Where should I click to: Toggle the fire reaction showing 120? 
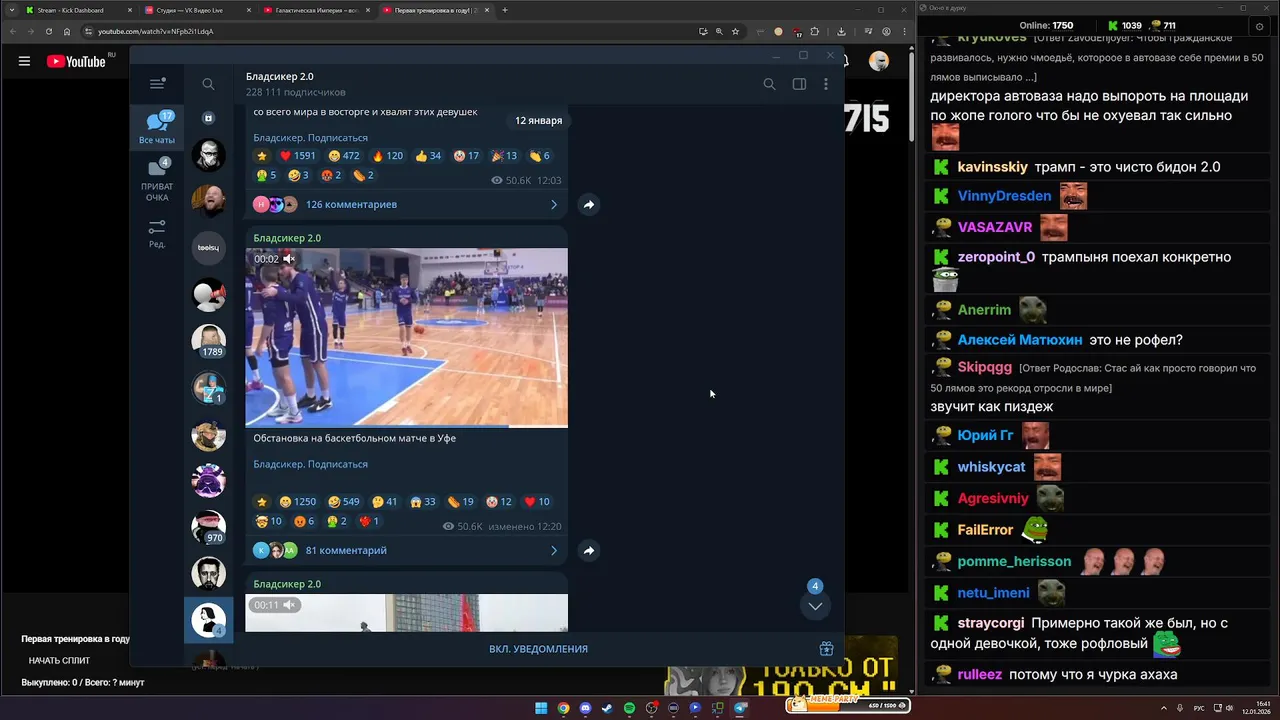pyautogui.click(x=387, y=156)
